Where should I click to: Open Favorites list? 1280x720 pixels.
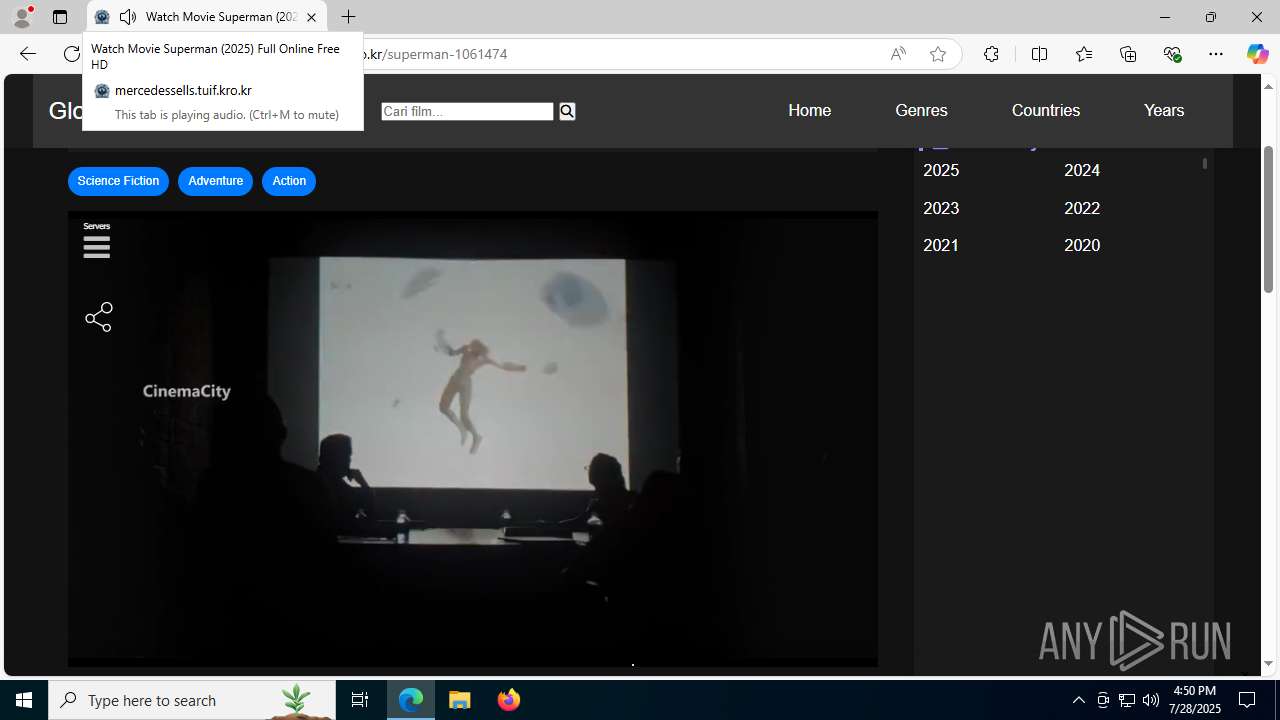click(x=1083, y=54)
